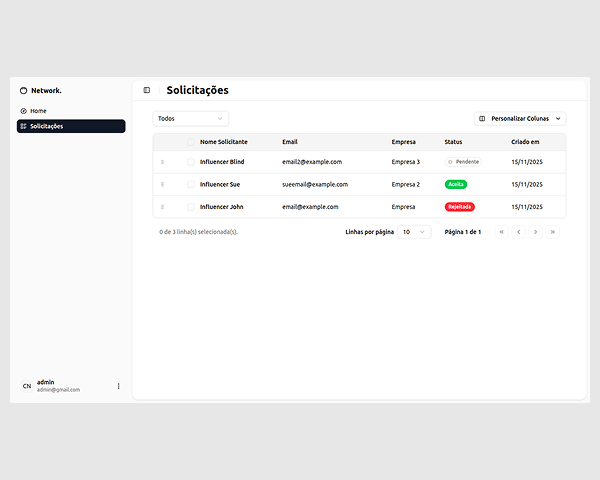Click email2@example.com cell
Screen dimensions: 600x480
[312, 162]
